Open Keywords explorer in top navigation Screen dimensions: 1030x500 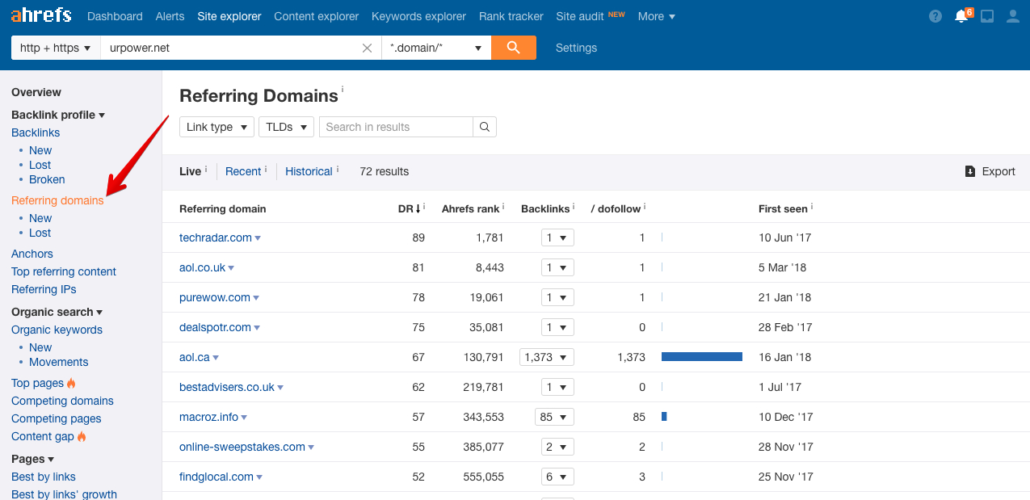click(418, 16)
